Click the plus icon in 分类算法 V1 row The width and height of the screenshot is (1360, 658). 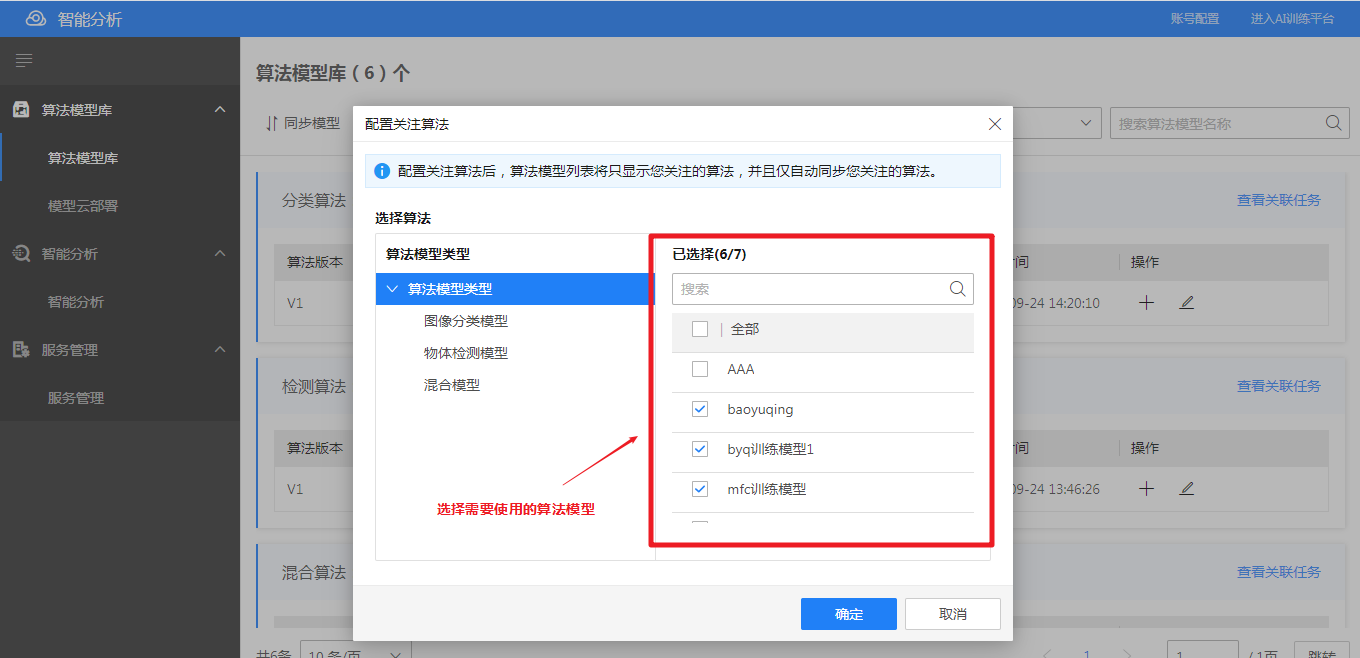pyautogui.click(x=1145, y=302)
